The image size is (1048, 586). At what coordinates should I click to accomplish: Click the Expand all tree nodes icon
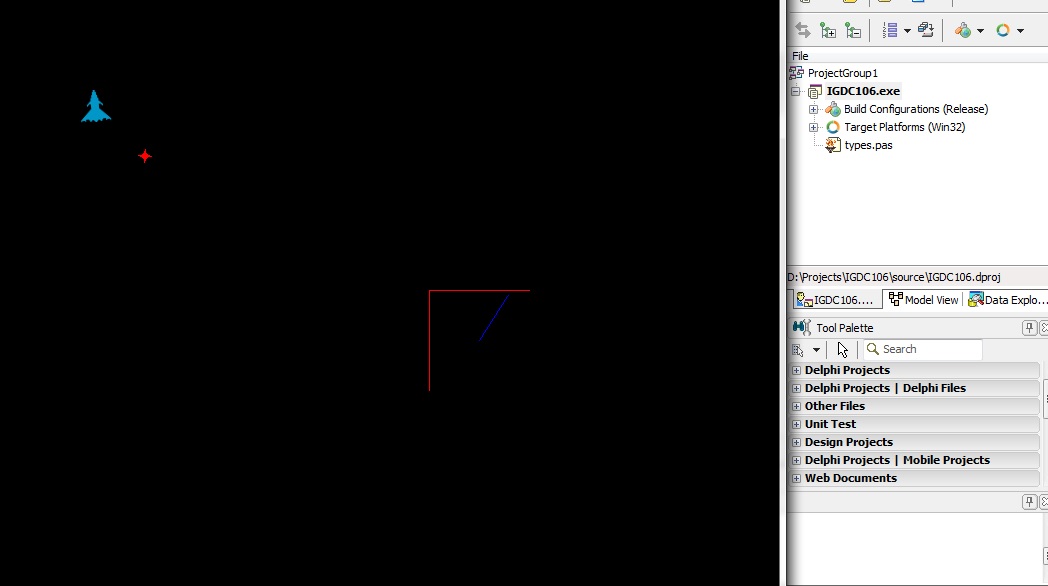[828, 31]
